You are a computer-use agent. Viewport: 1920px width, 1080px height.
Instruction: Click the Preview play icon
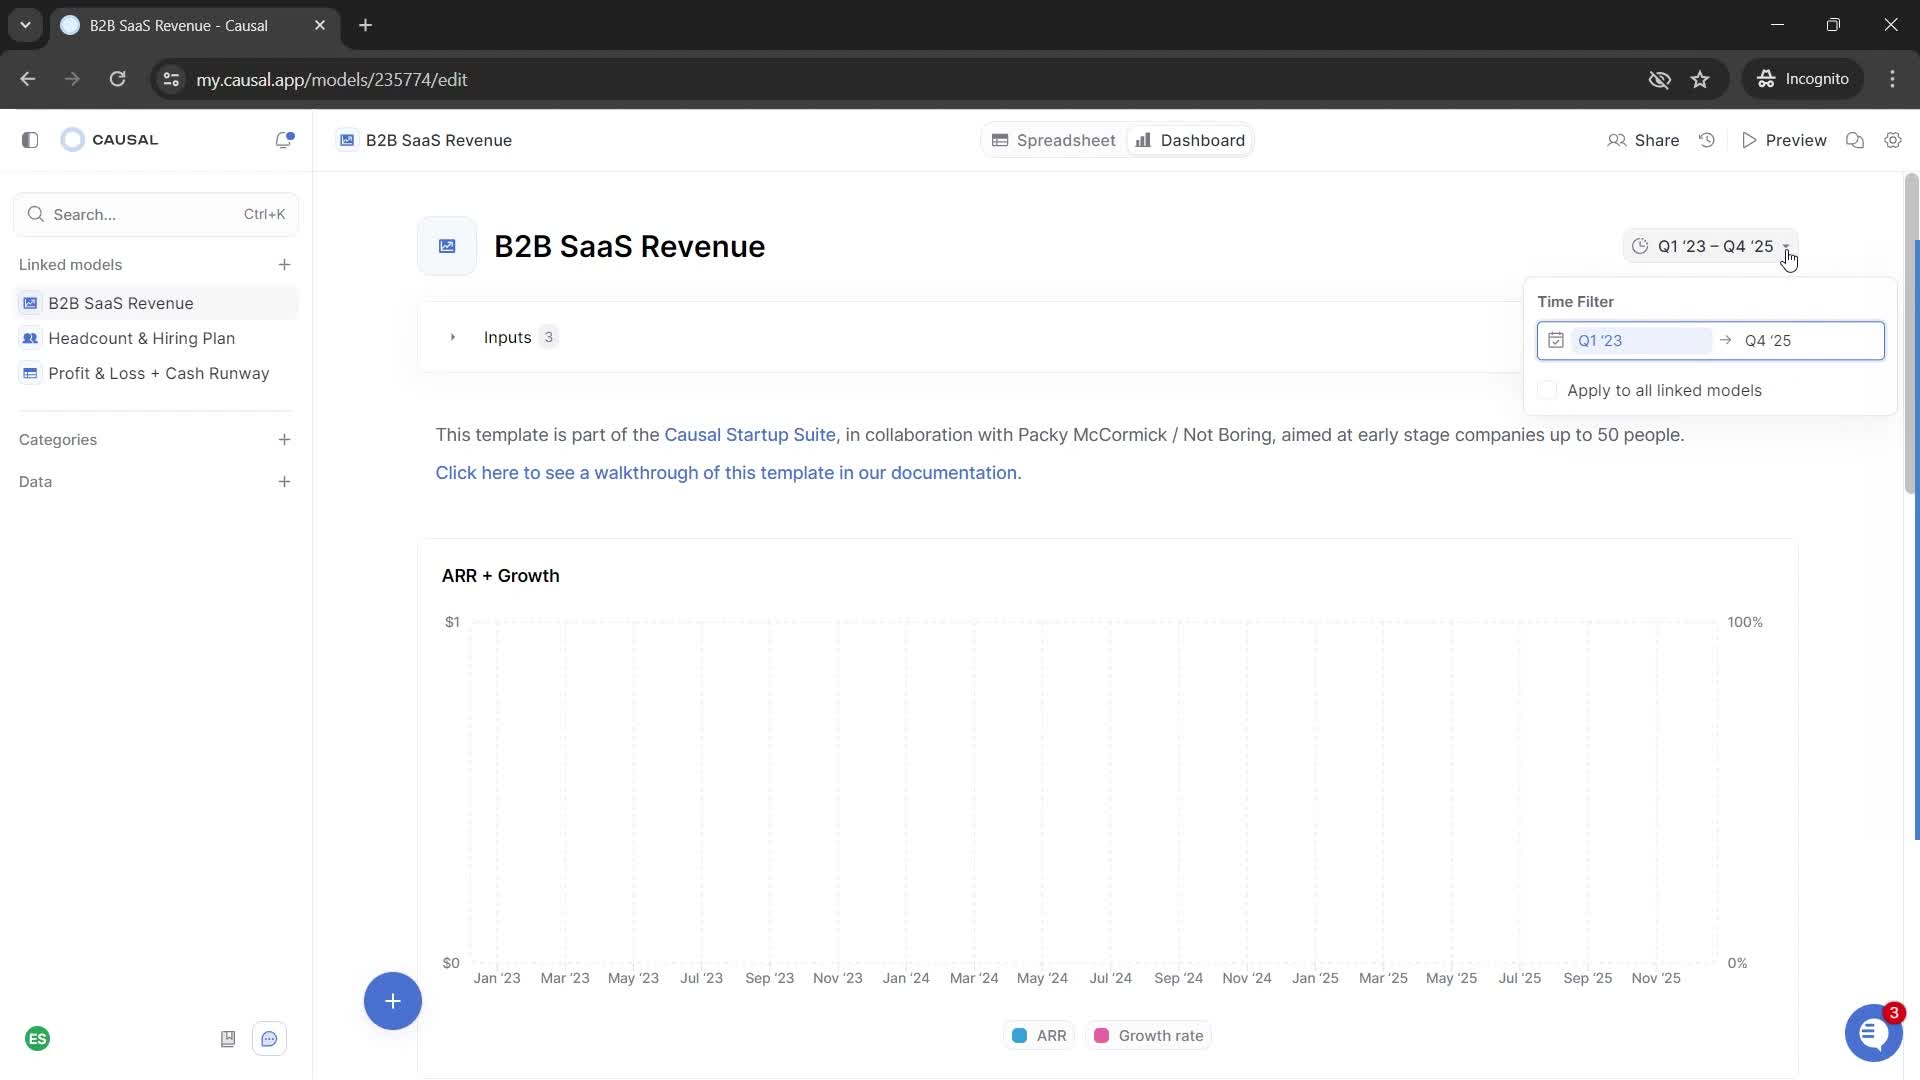pyautogui.click(x=1750, y=140)
